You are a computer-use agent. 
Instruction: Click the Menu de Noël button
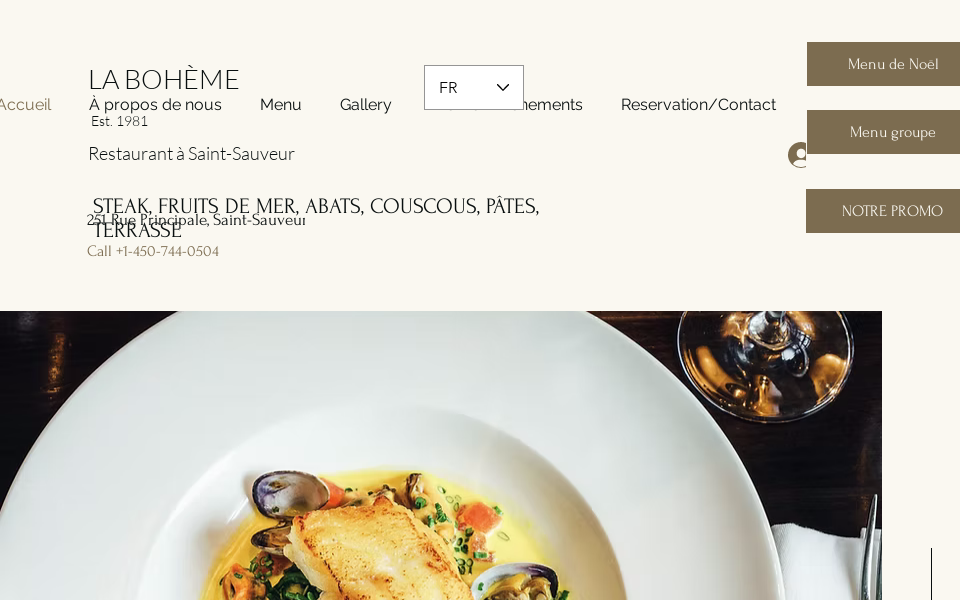[x=883, y=64]
